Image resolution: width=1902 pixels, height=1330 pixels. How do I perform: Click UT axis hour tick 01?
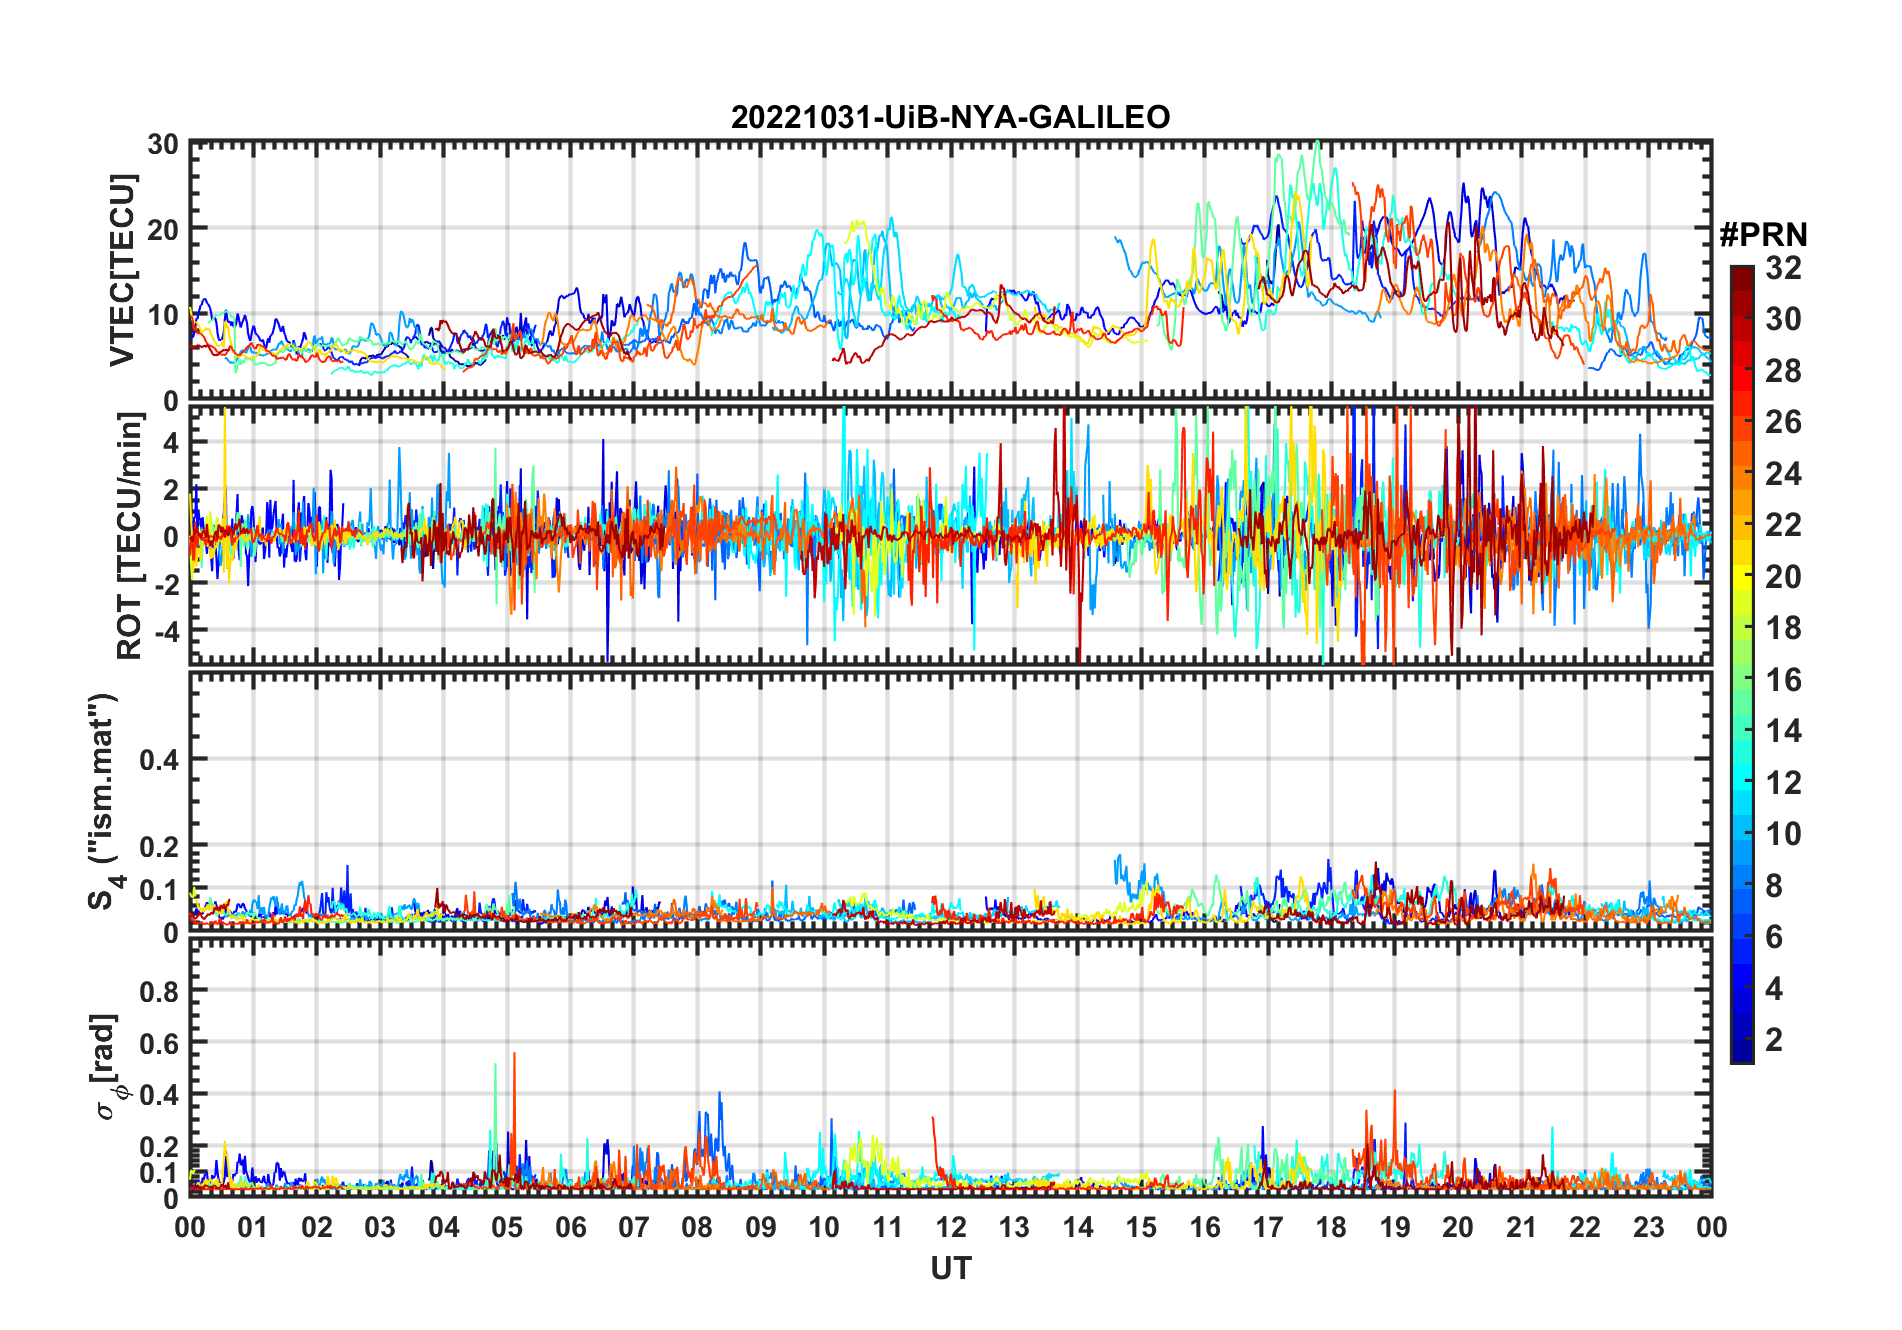coord(253,1227)
